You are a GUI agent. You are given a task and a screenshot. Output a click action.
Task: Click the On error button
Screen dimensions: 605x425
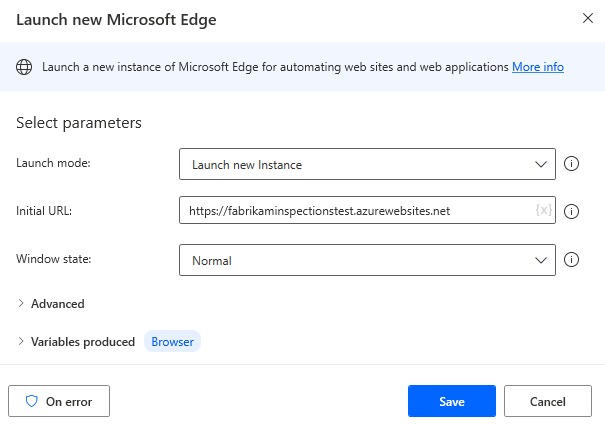pos(59,401)
